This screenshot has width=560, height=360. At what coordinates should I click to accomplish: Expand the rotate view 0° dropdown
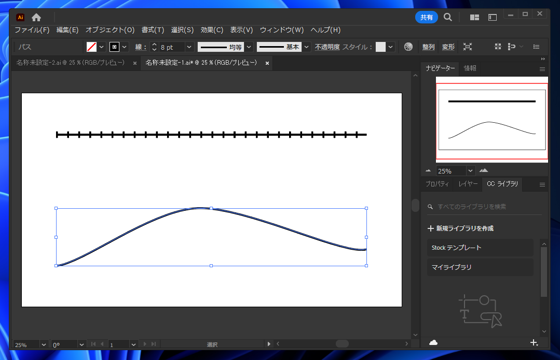pyautogui.click(x=81, y=345)
